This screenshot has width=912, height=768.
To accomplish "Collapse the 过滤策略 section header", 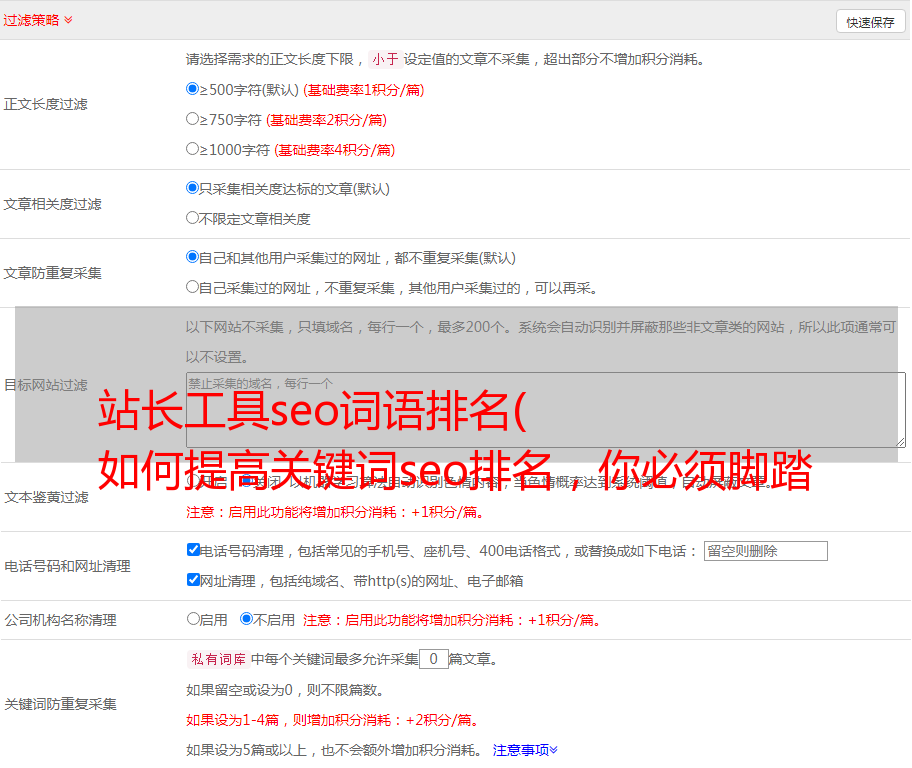I will pos(31,20).
